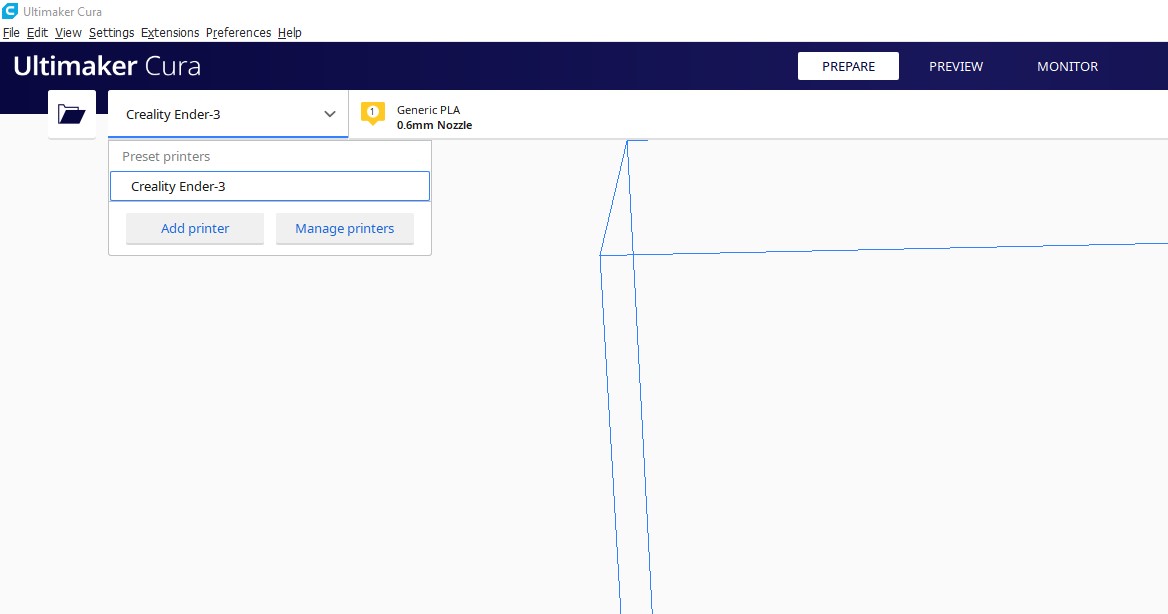Click the Manage printers button

(345, 229)
